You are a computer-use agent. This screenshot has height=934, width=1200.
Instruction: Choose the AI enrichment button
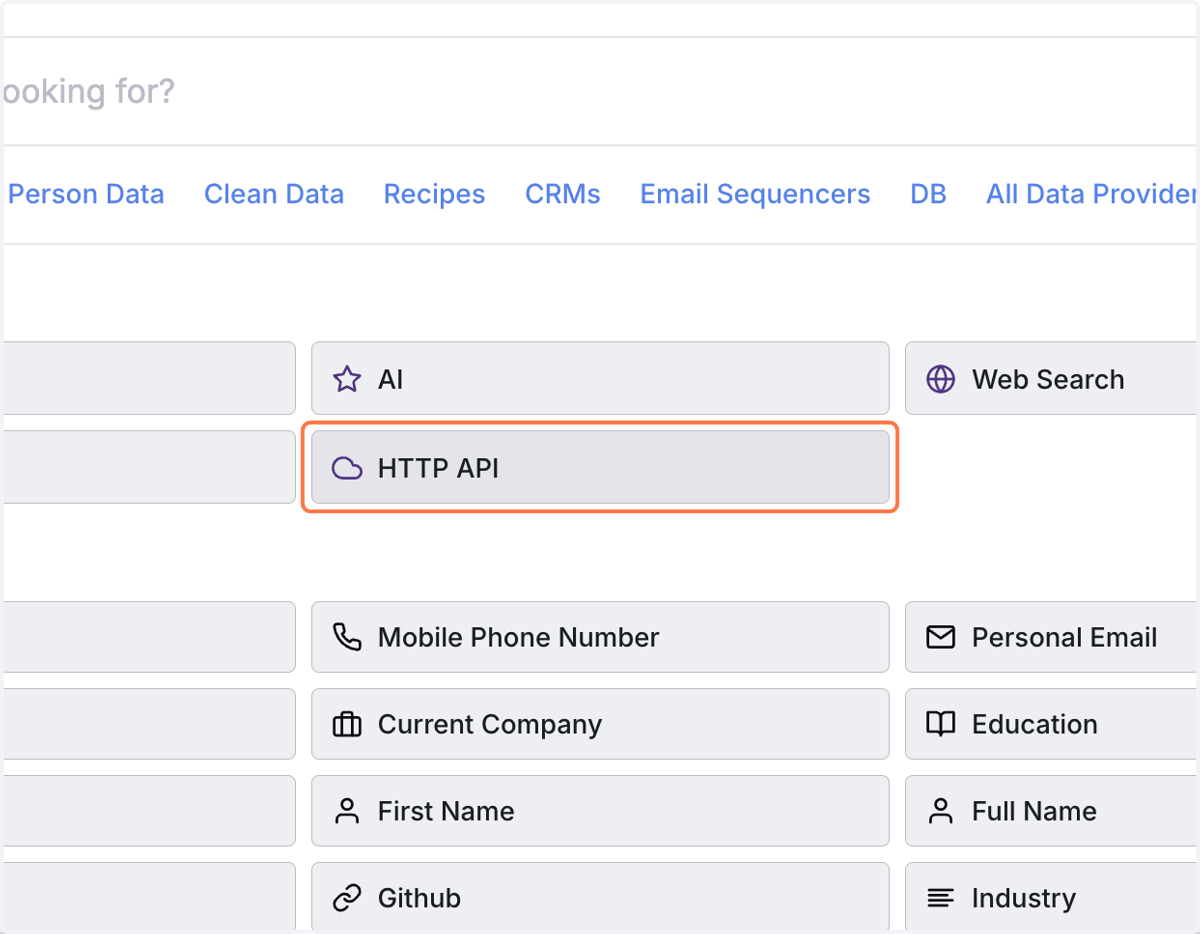tap(600, 378)
